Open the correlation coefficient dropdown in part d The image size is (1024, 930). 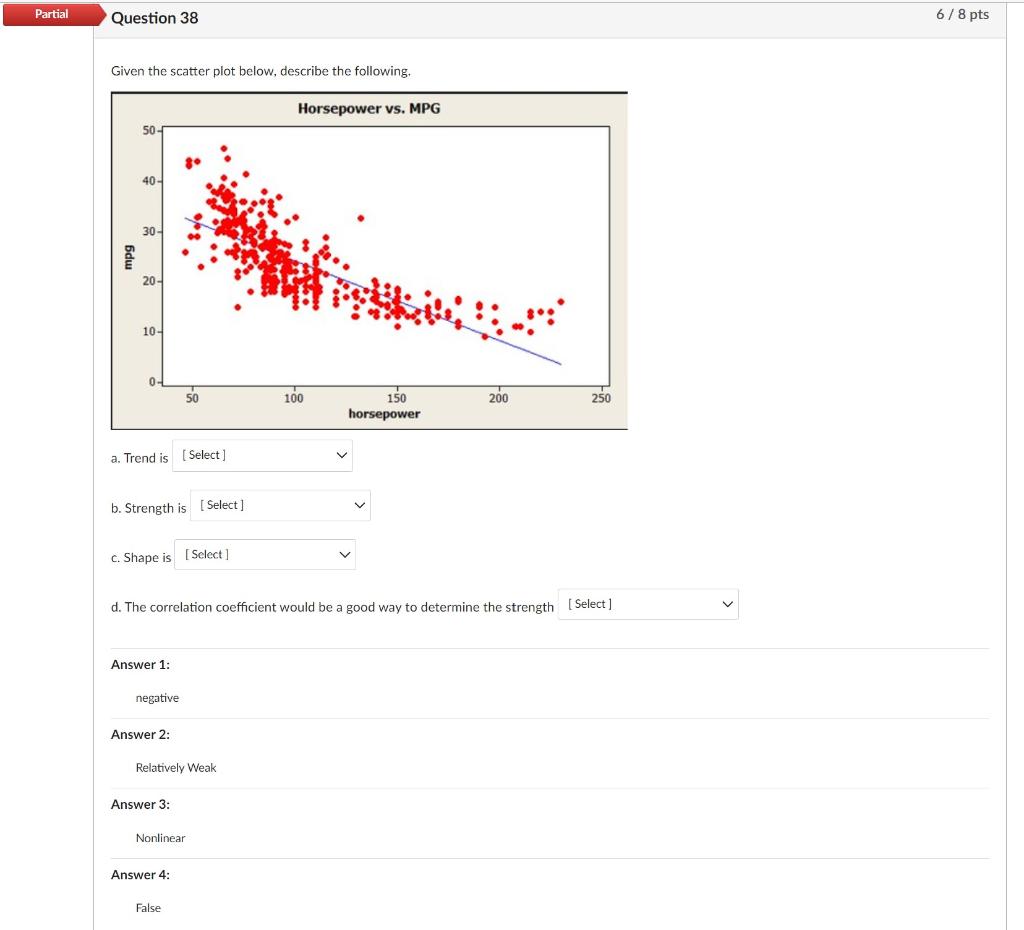click(648, 603)
